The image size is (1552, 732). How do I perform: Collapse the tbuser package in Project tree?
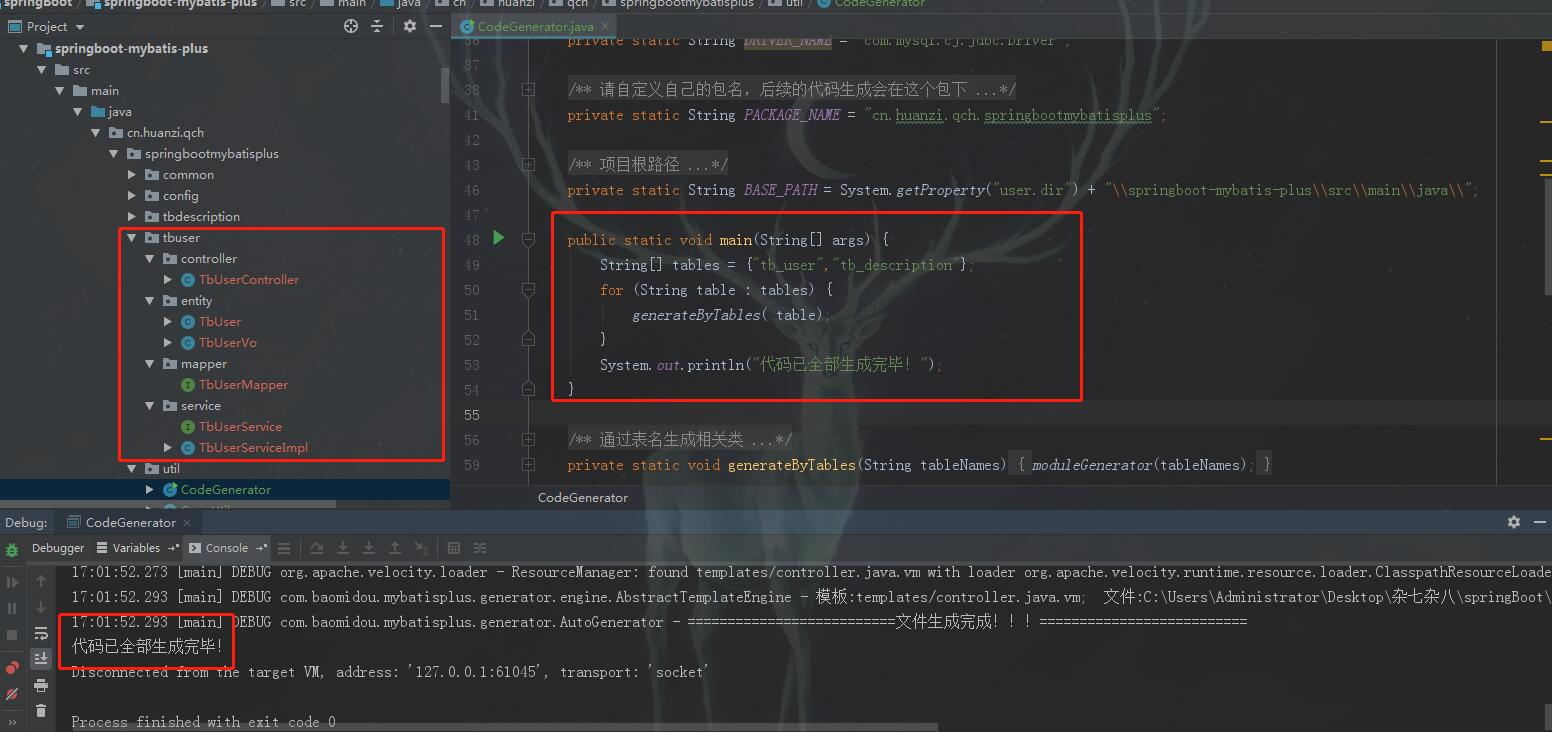[x=131, y=237]
